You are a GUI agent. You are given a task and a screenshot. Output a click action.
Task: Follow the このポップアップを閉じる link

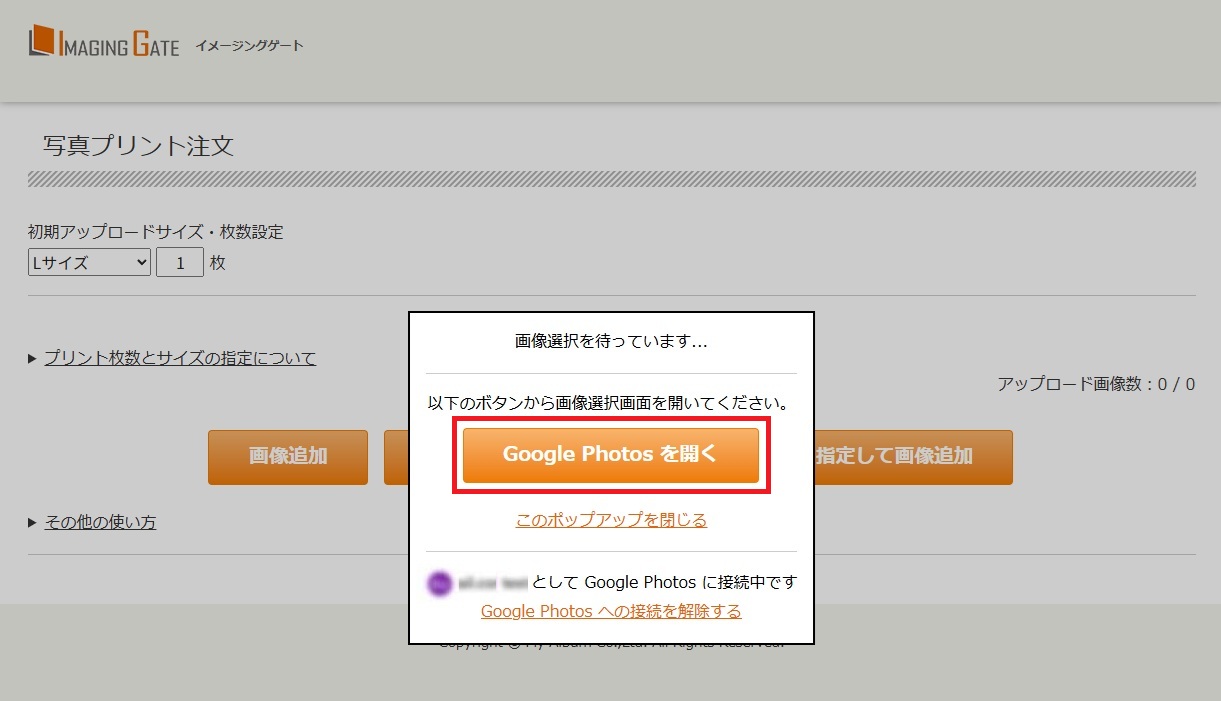tap(611, 519)
